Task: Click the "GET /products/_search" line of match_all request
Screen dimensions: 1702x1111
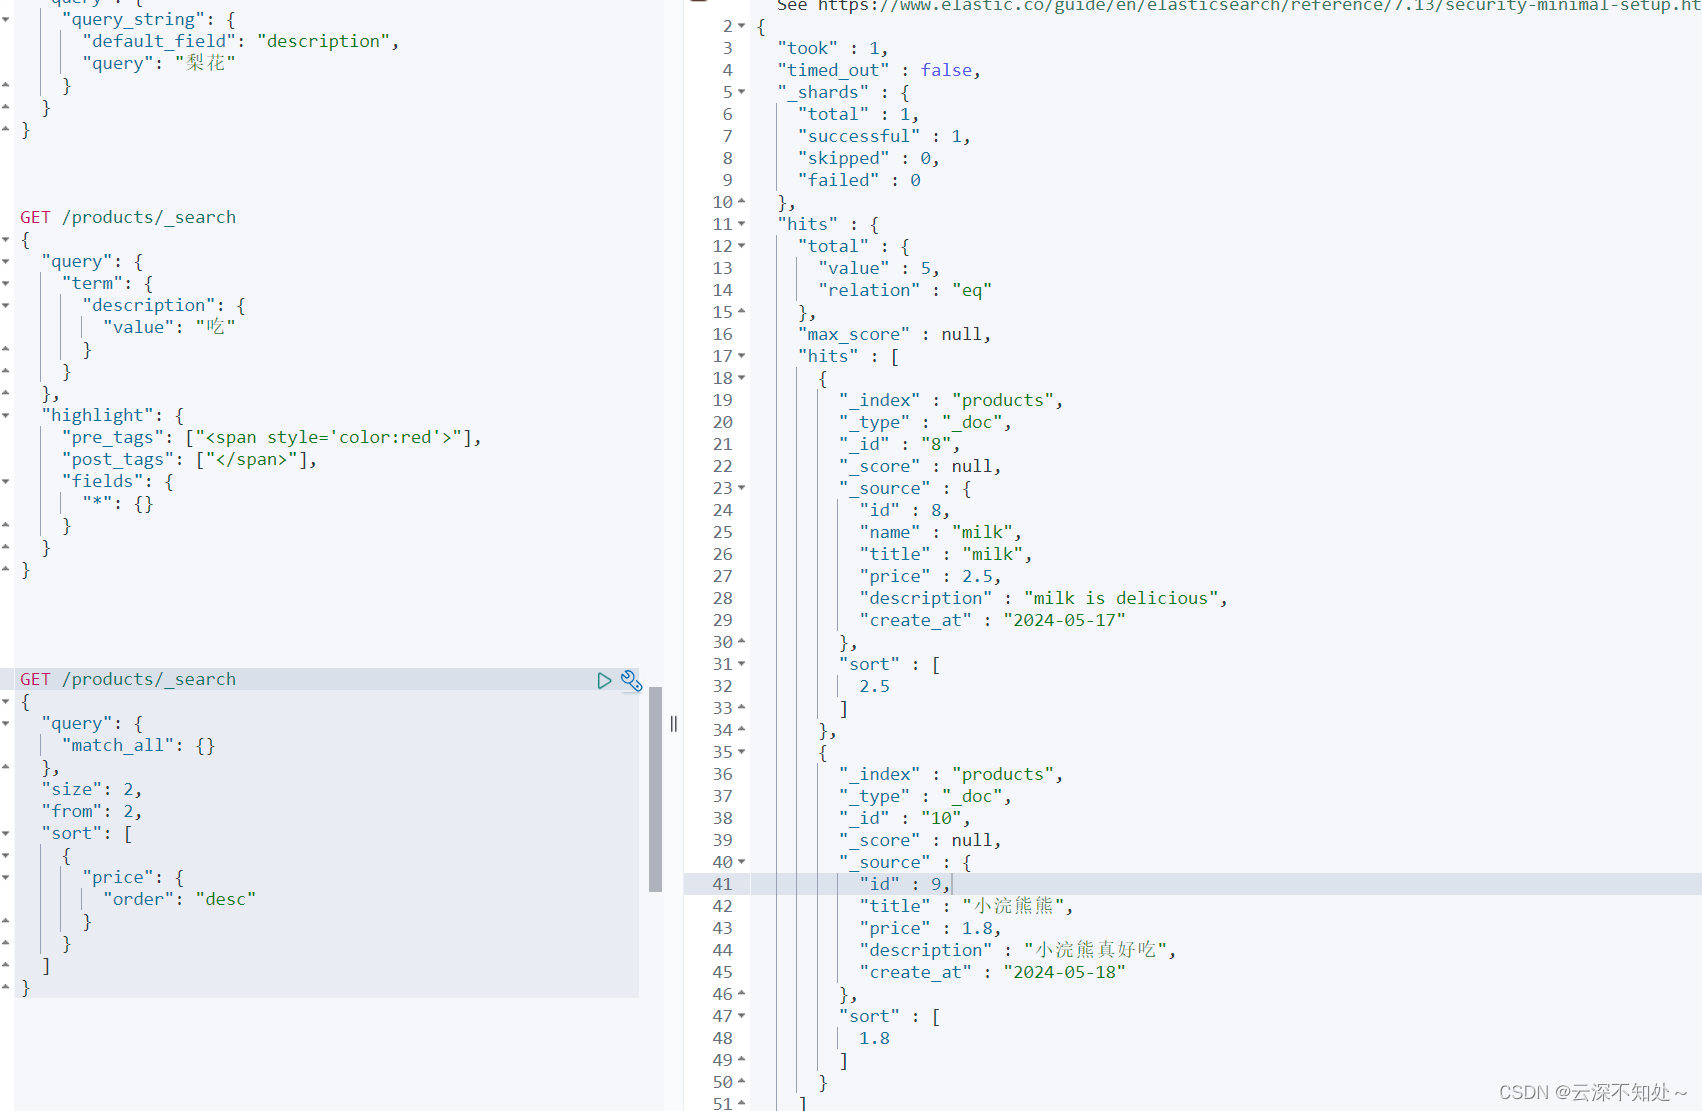Action: coord(128,680)
